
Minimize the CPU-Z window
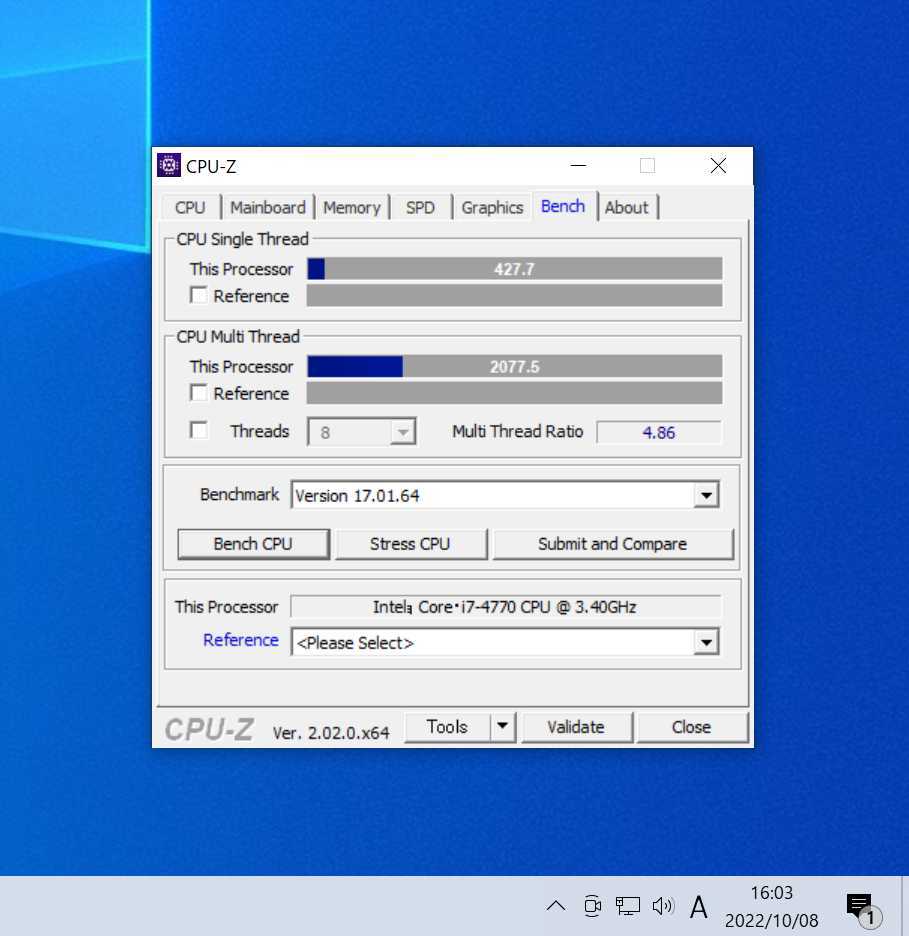click(578, 165)
